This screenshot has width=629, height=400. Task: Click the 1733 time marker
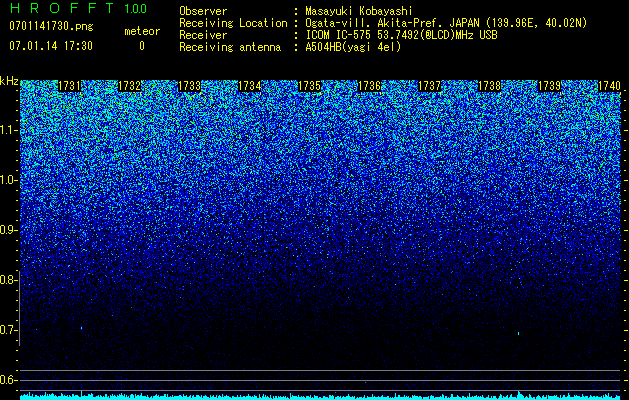[x=189, y=86]
